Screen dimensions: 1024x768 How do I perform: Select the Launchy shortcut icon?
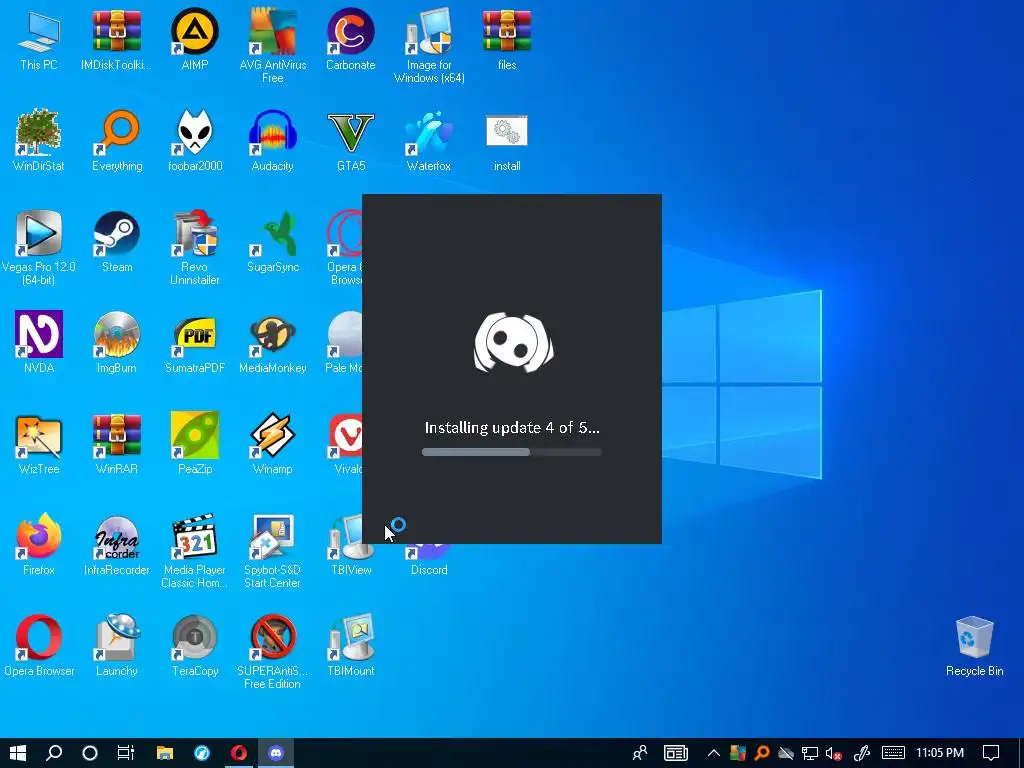(x=116, y=637)
